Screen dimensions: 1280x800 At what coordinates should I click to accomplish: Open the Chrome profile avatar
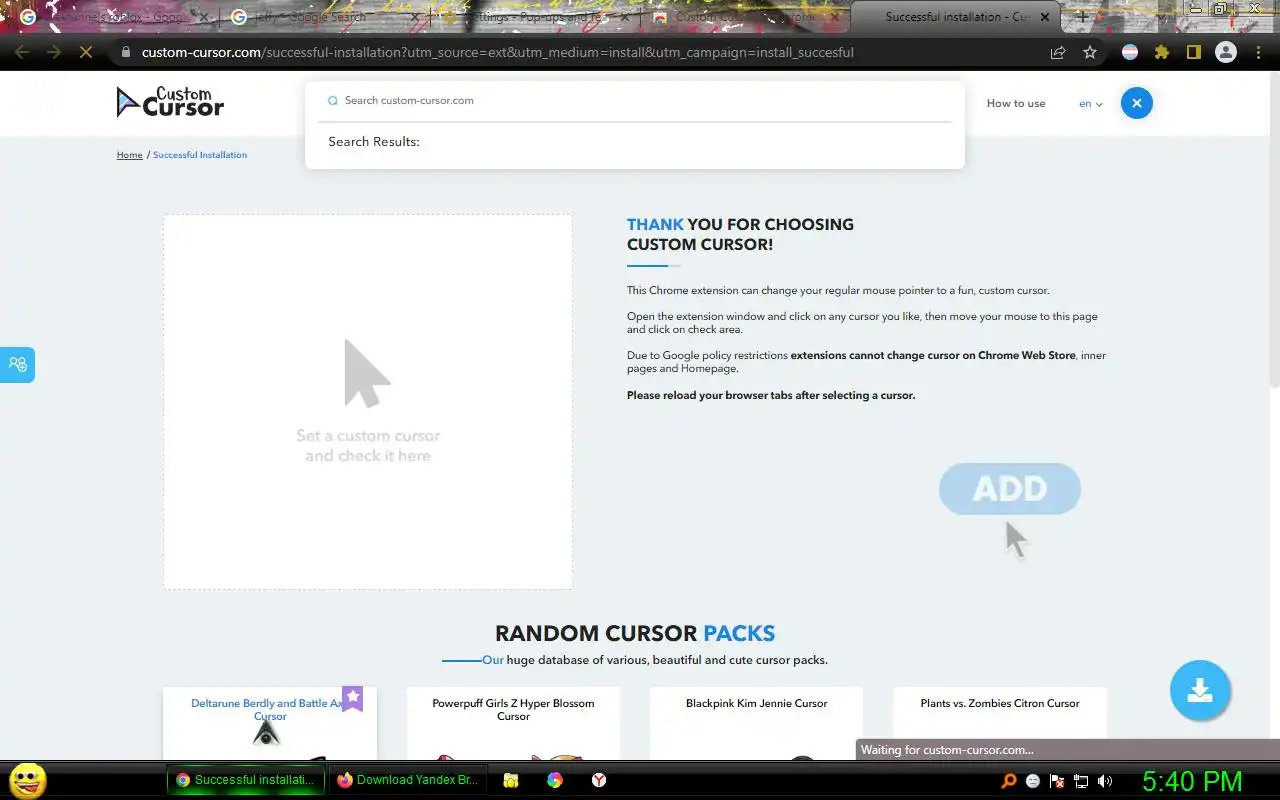click(1226, 52)
